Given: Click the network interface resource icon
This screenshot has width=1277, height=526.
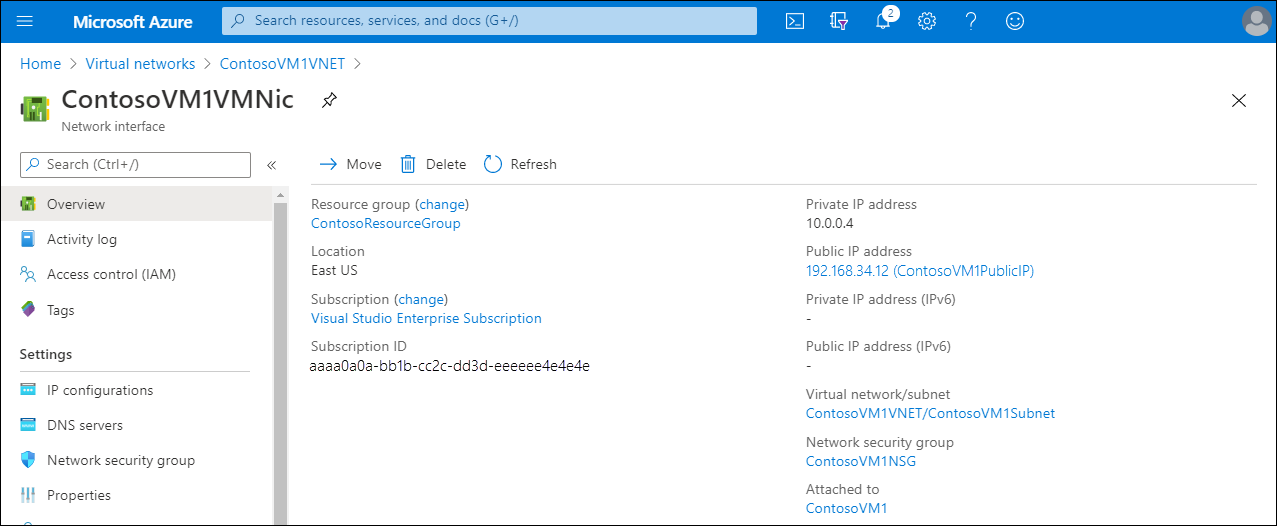Looking at the screenshot, I should pyautogui.click(x=36, y=108).
